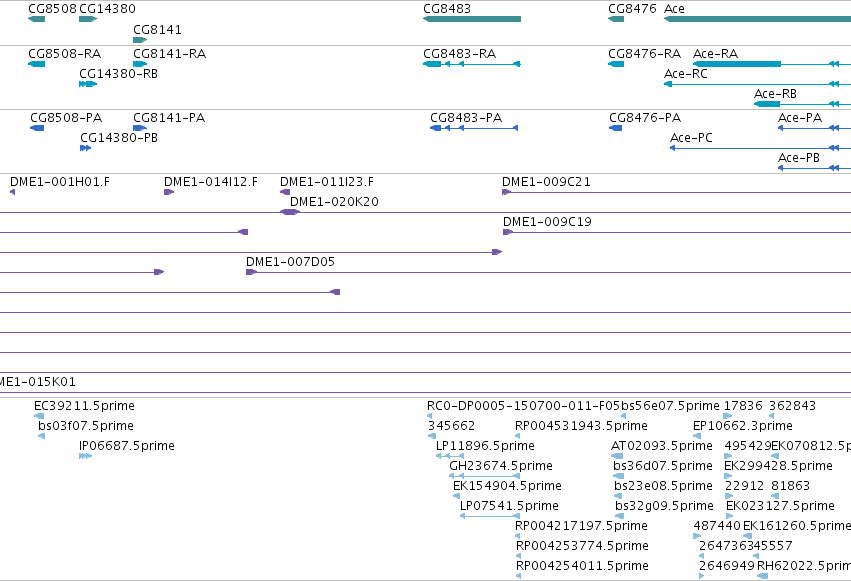Select the CG14380-RB transcript glyph
This screenshot has height=581, width=851.
click(x=88, y=84)
